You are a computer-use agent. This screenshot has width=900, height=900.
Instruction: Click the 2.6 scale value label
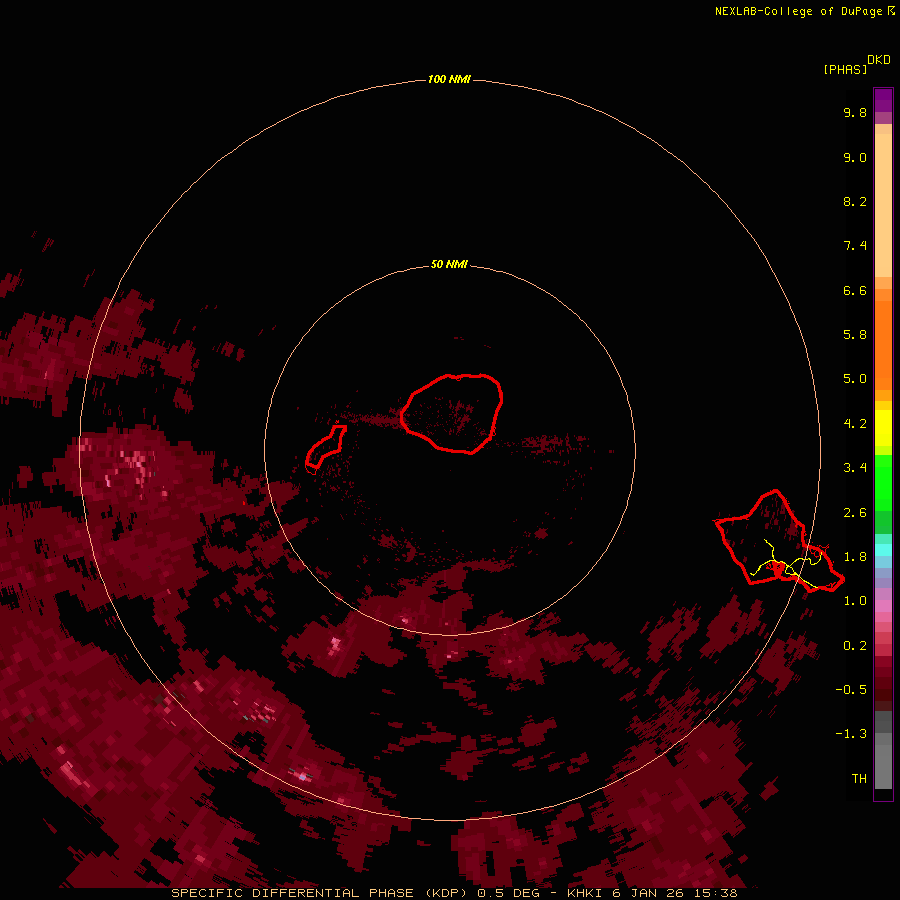pos(855,513)
